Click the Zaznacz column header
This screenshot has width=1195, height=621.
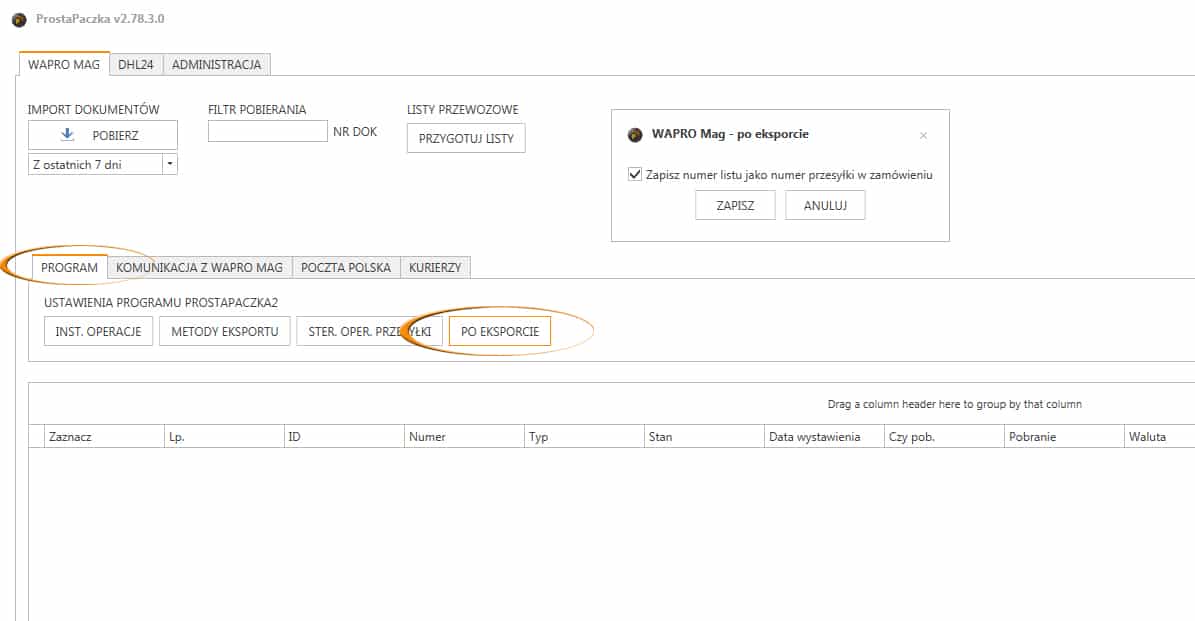coord(104,437)
